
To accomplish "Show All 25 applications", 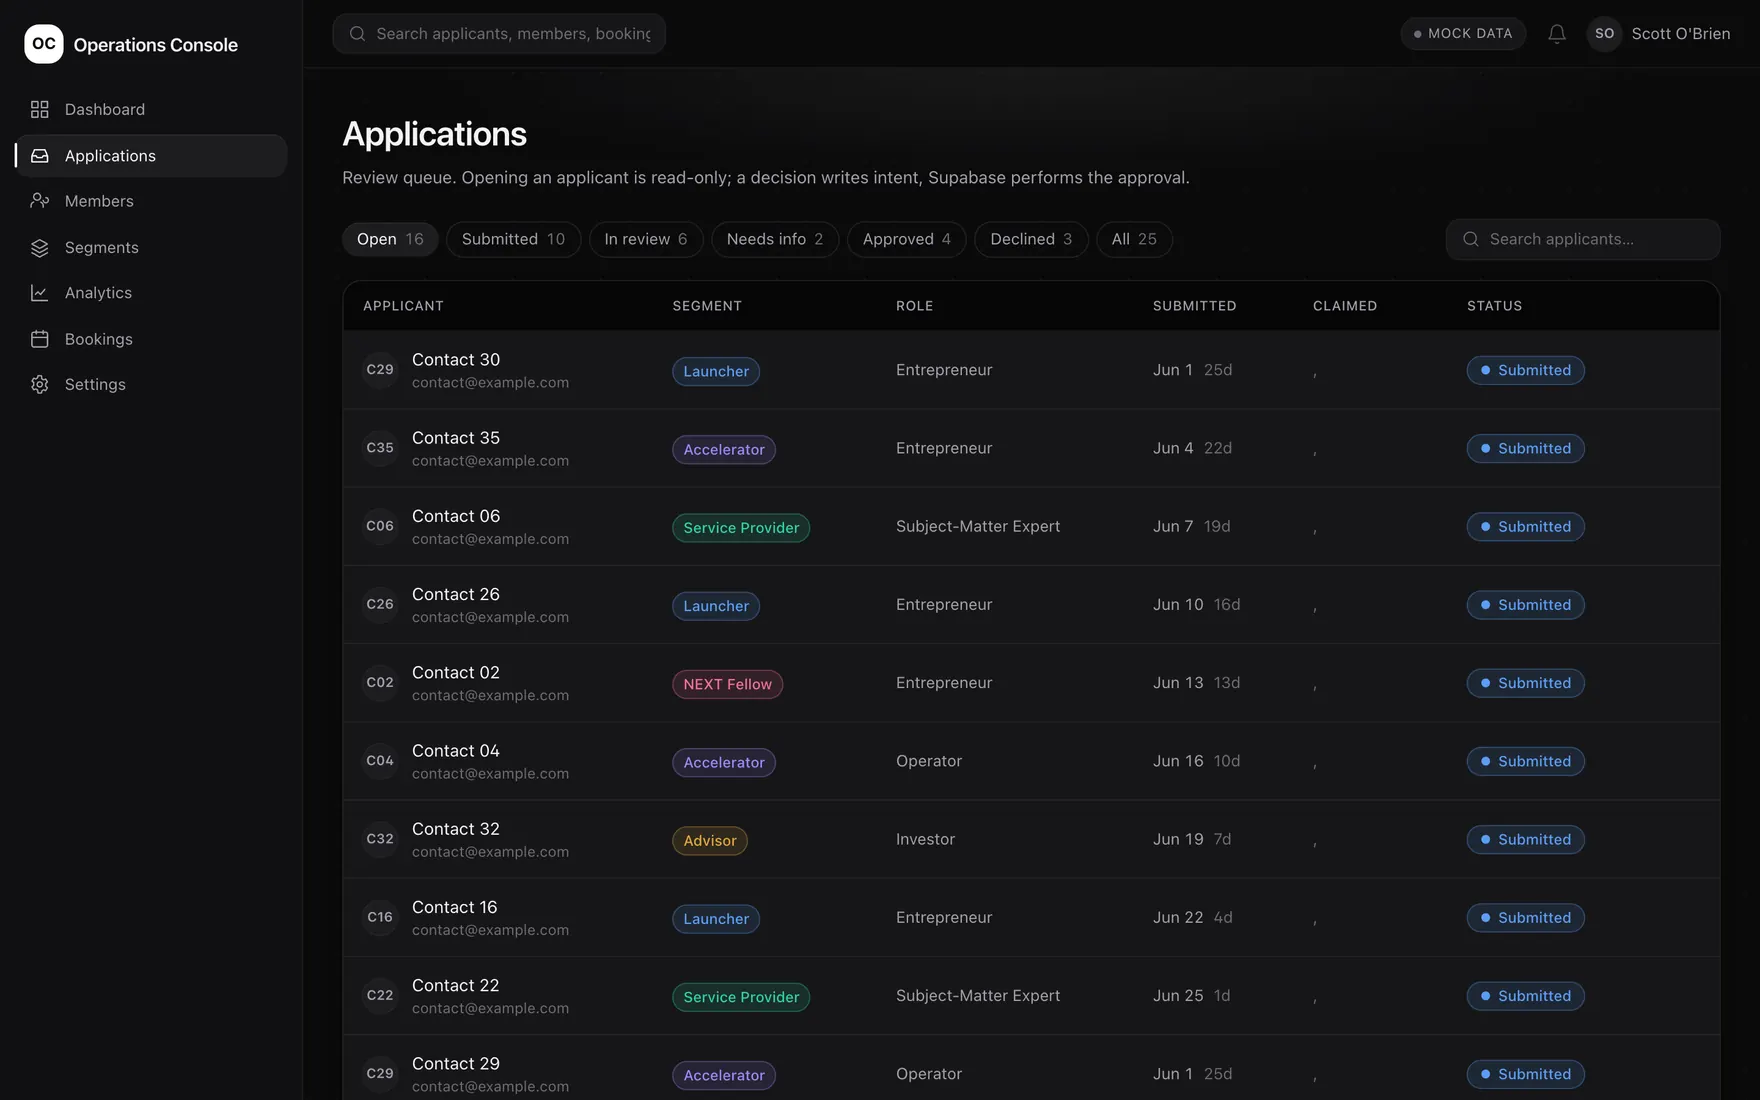I will point(1134,239).
